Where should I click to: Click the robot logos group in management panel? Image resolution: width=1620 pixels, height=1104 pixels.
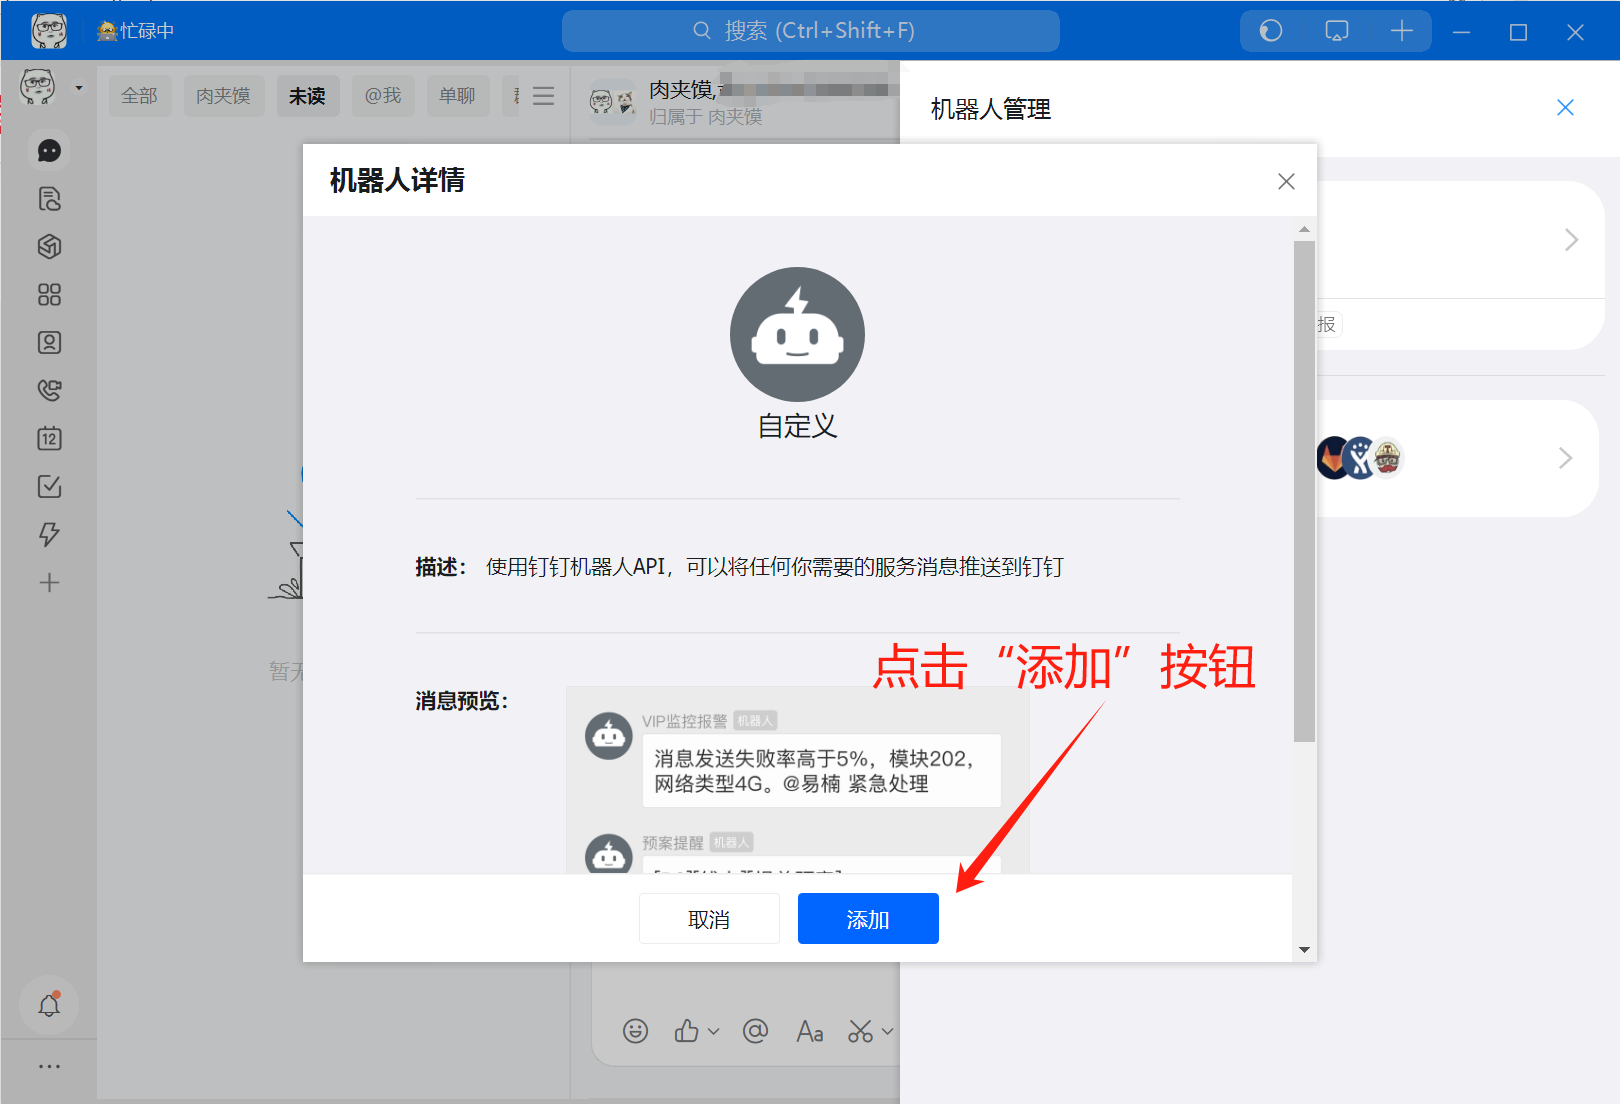point(1360,458)
